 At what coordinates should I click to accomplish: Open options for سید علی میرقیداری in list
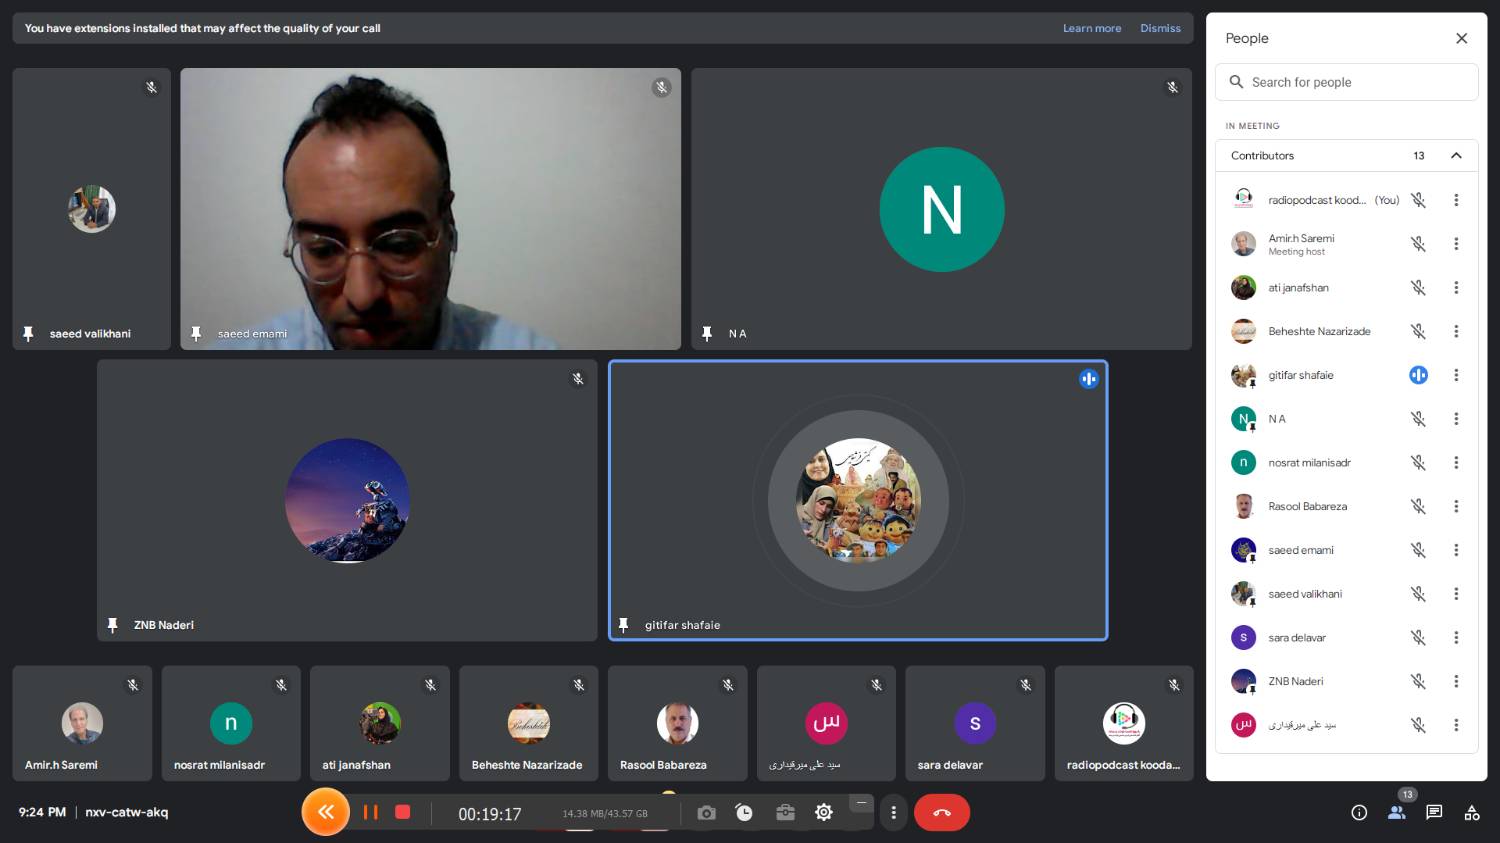tap(1456, 725)
